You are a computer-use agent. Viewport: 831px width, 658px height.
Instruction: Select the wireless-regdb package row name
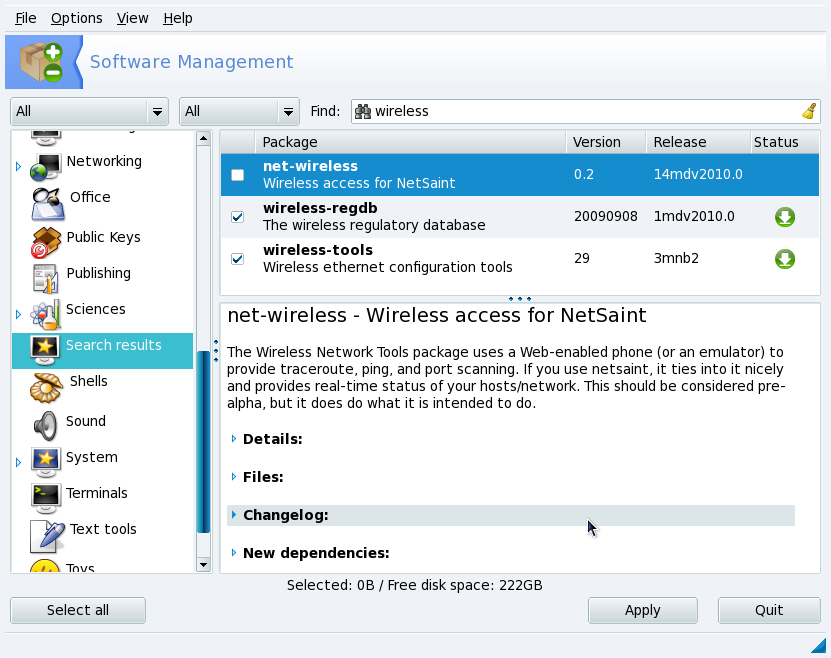coord(320,208)
